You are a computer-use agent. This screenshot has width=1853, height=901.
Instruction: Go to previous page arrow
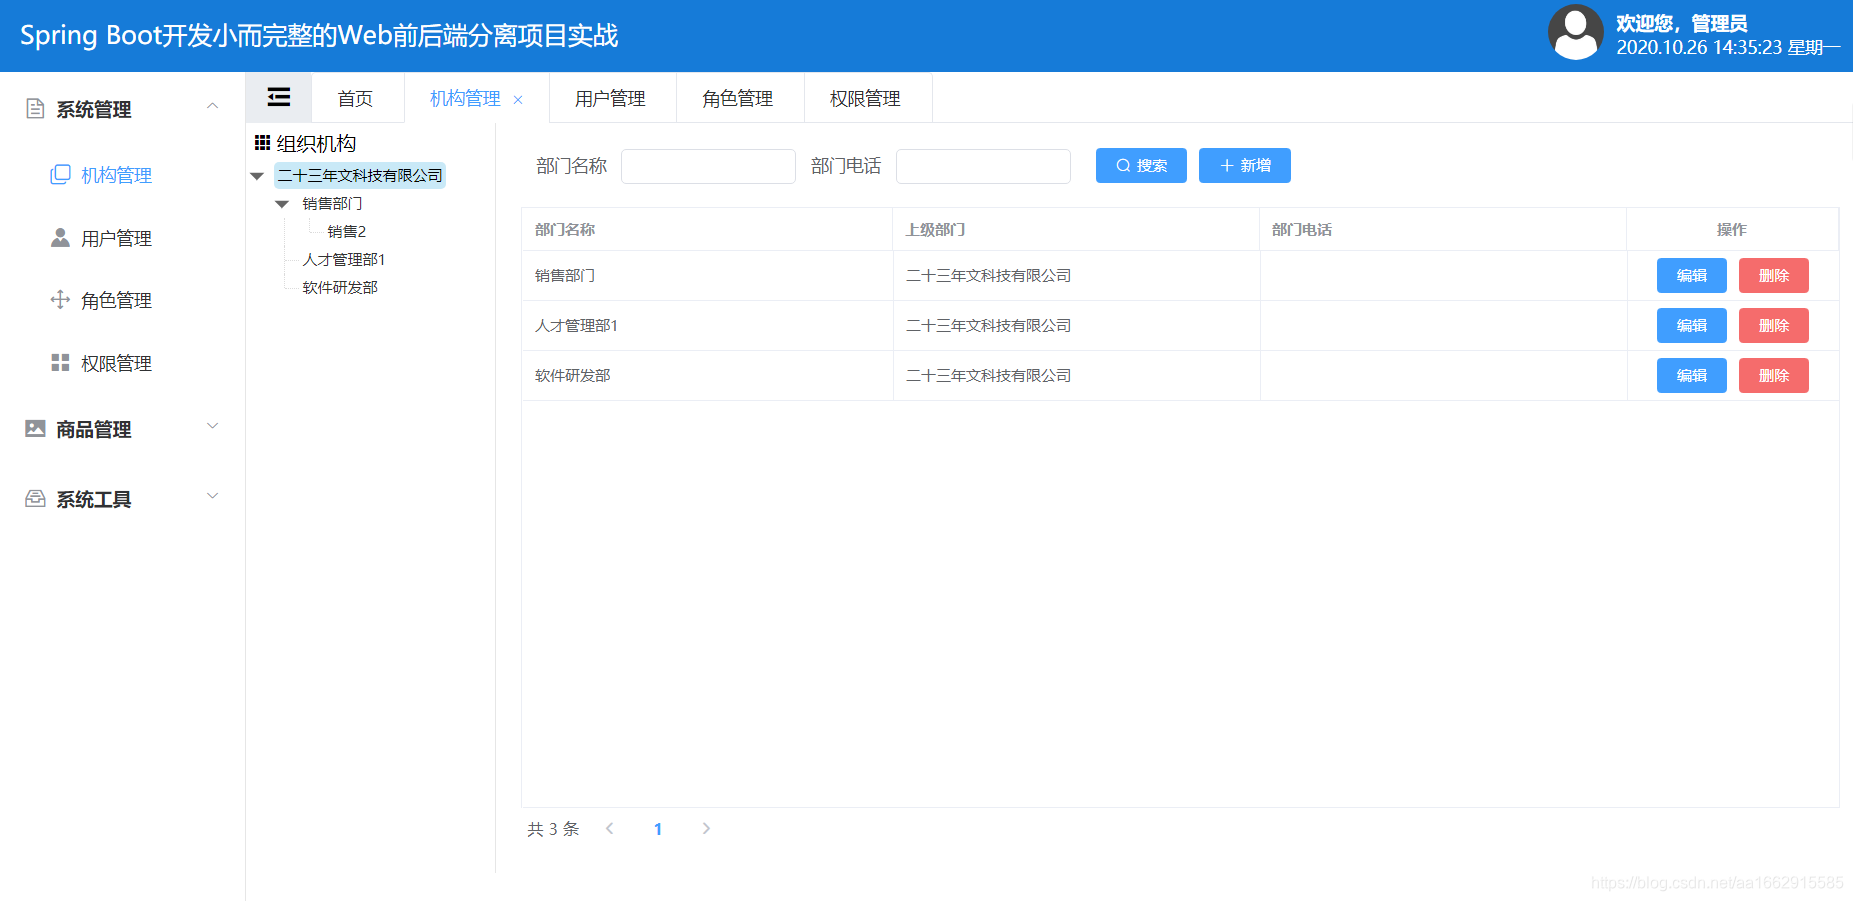610,828
